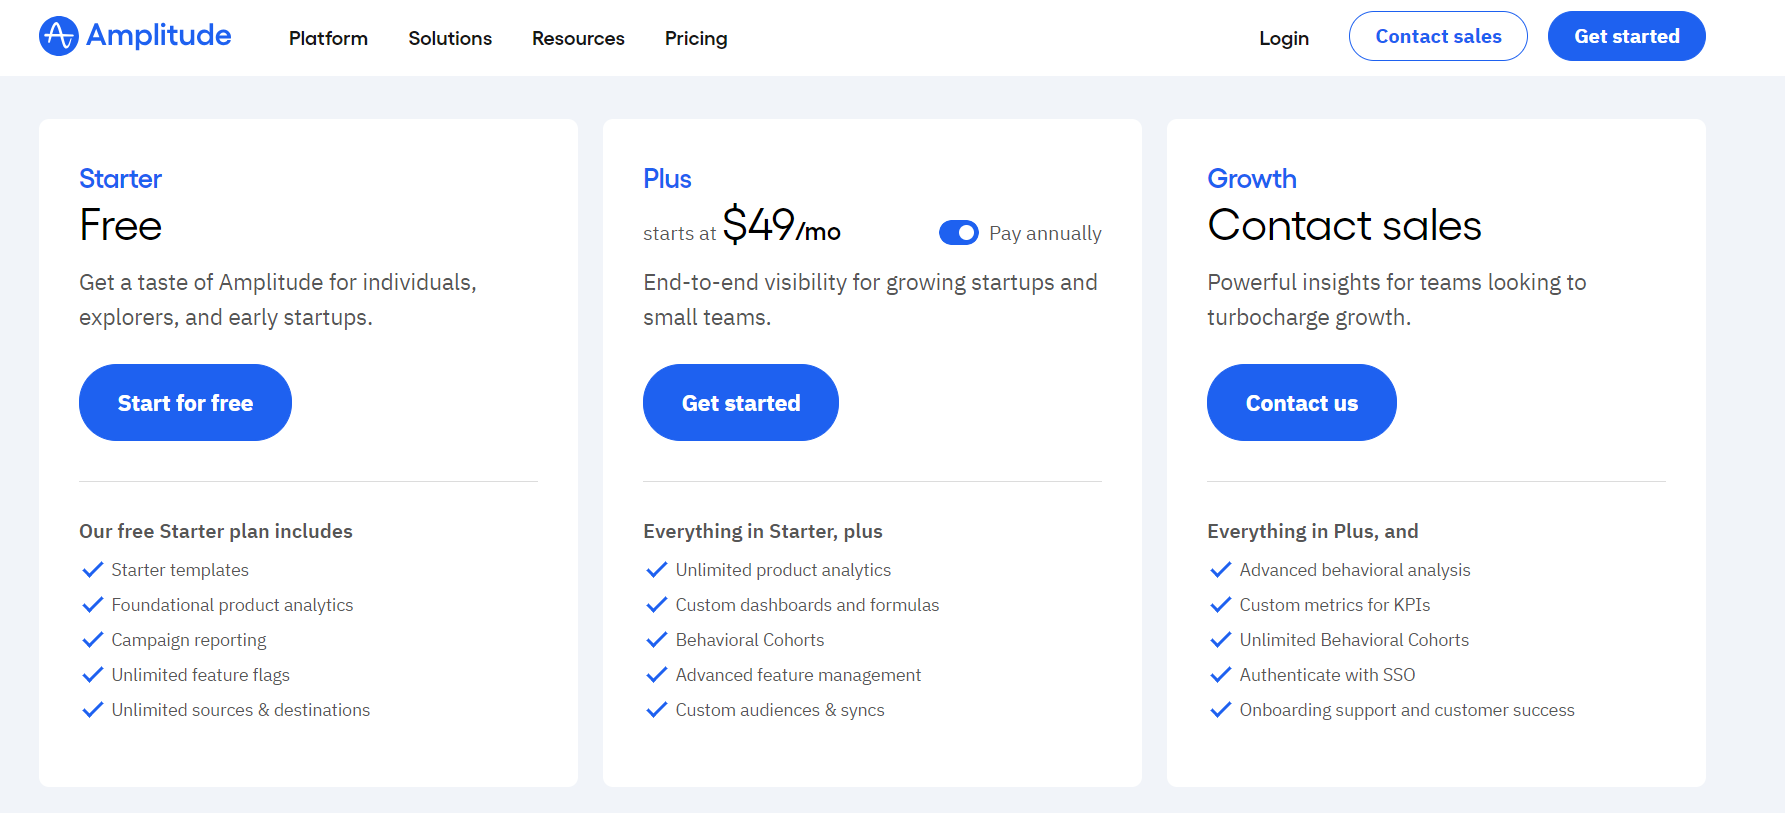The width and height of the screenshot is (1785, 813).
Task: Click the Amplitude wordmark text
Action: (x=159, y=35)
